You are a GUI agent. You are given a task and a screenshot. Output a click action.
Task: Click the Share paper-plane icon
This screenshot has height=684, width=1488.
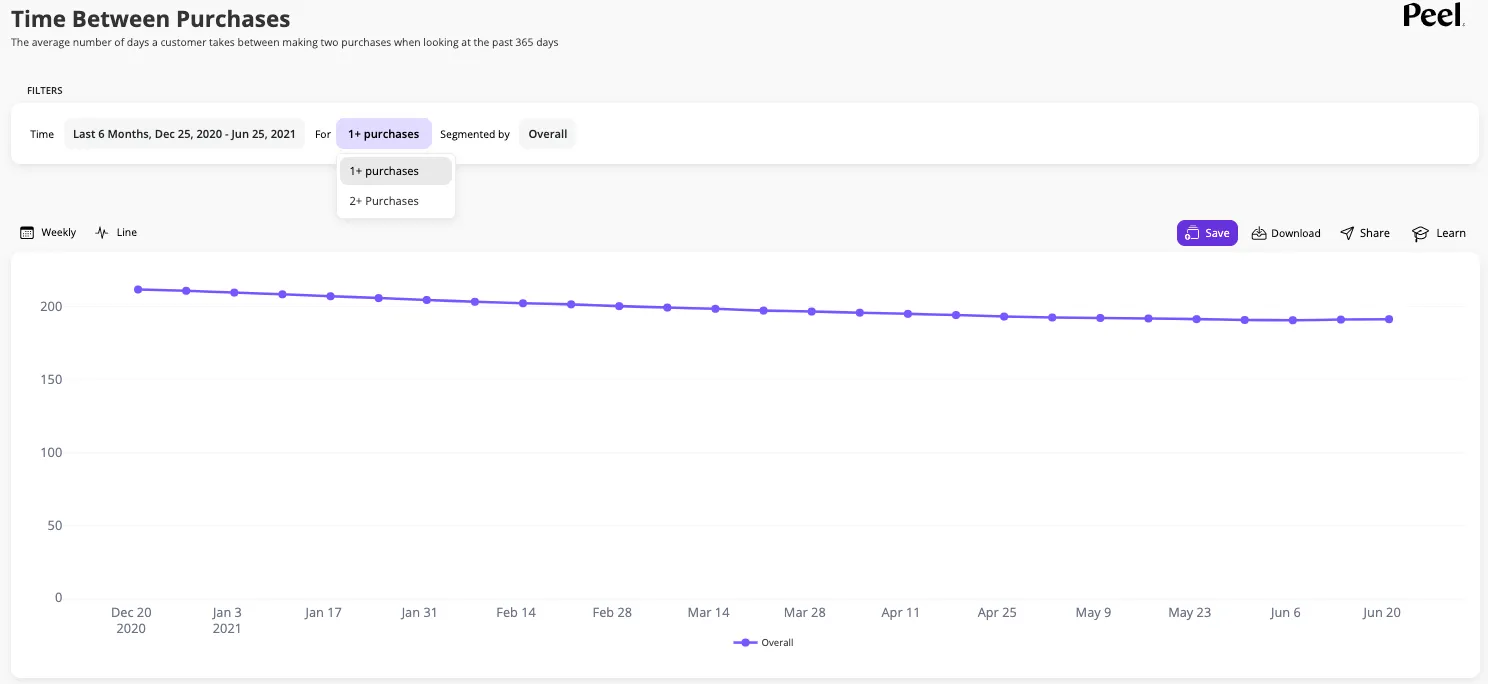[x=1348, y=233]
